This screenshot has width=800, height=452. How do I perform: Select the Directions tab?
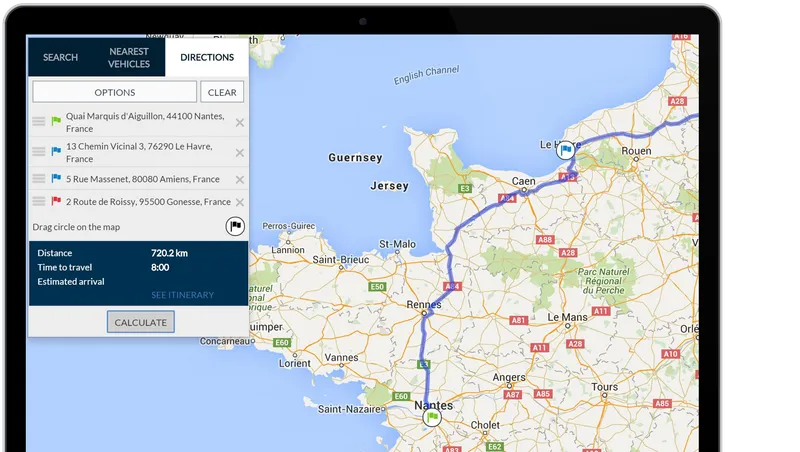tap(207, 57)
